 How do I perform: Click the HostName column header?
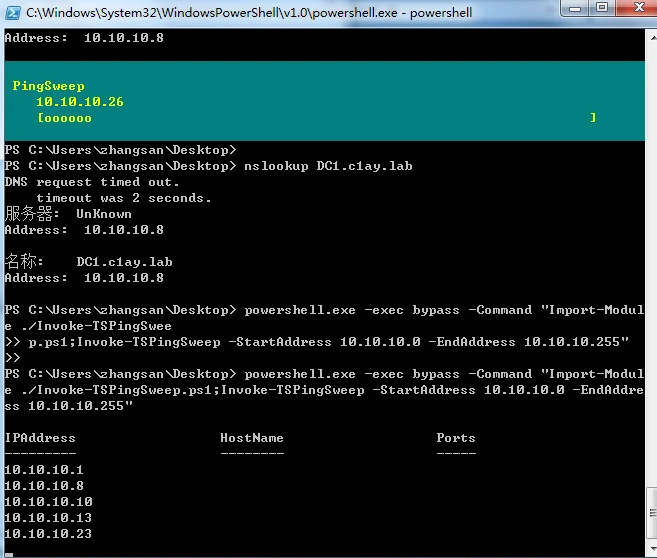pos(252,438)
